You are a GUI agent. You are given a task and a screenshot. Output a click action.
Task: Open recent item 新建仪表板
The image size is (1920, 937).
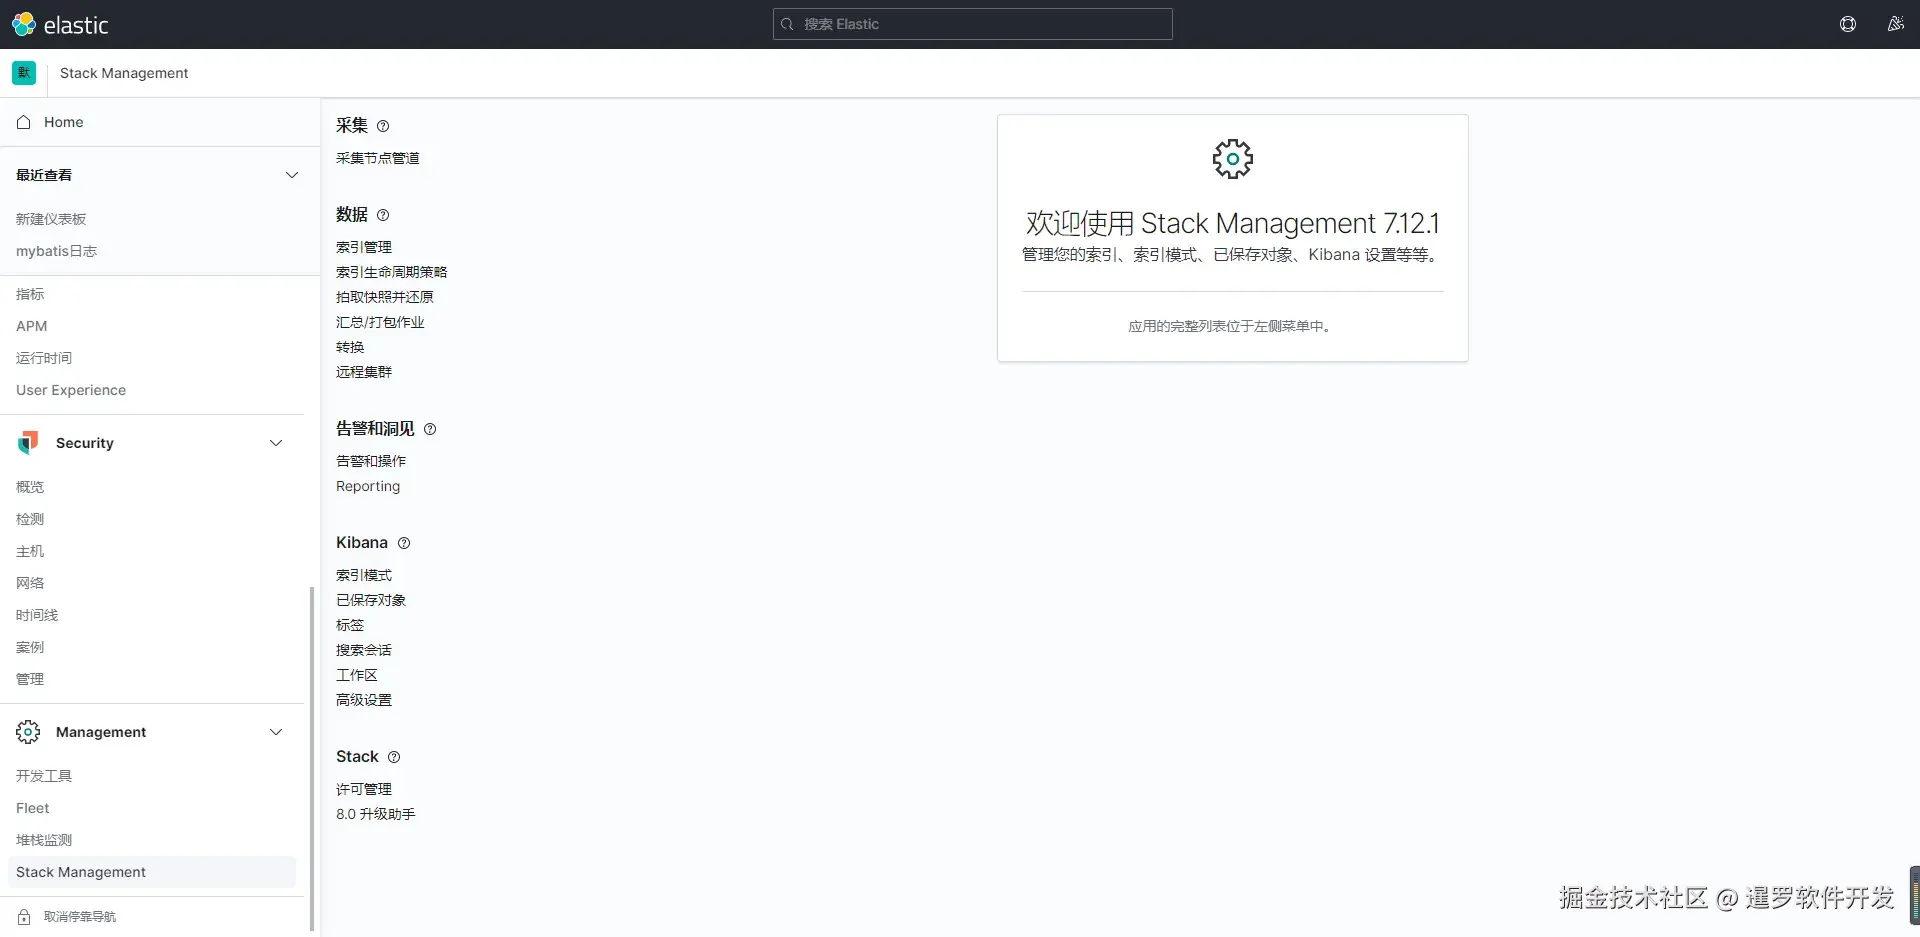[51, 219]
